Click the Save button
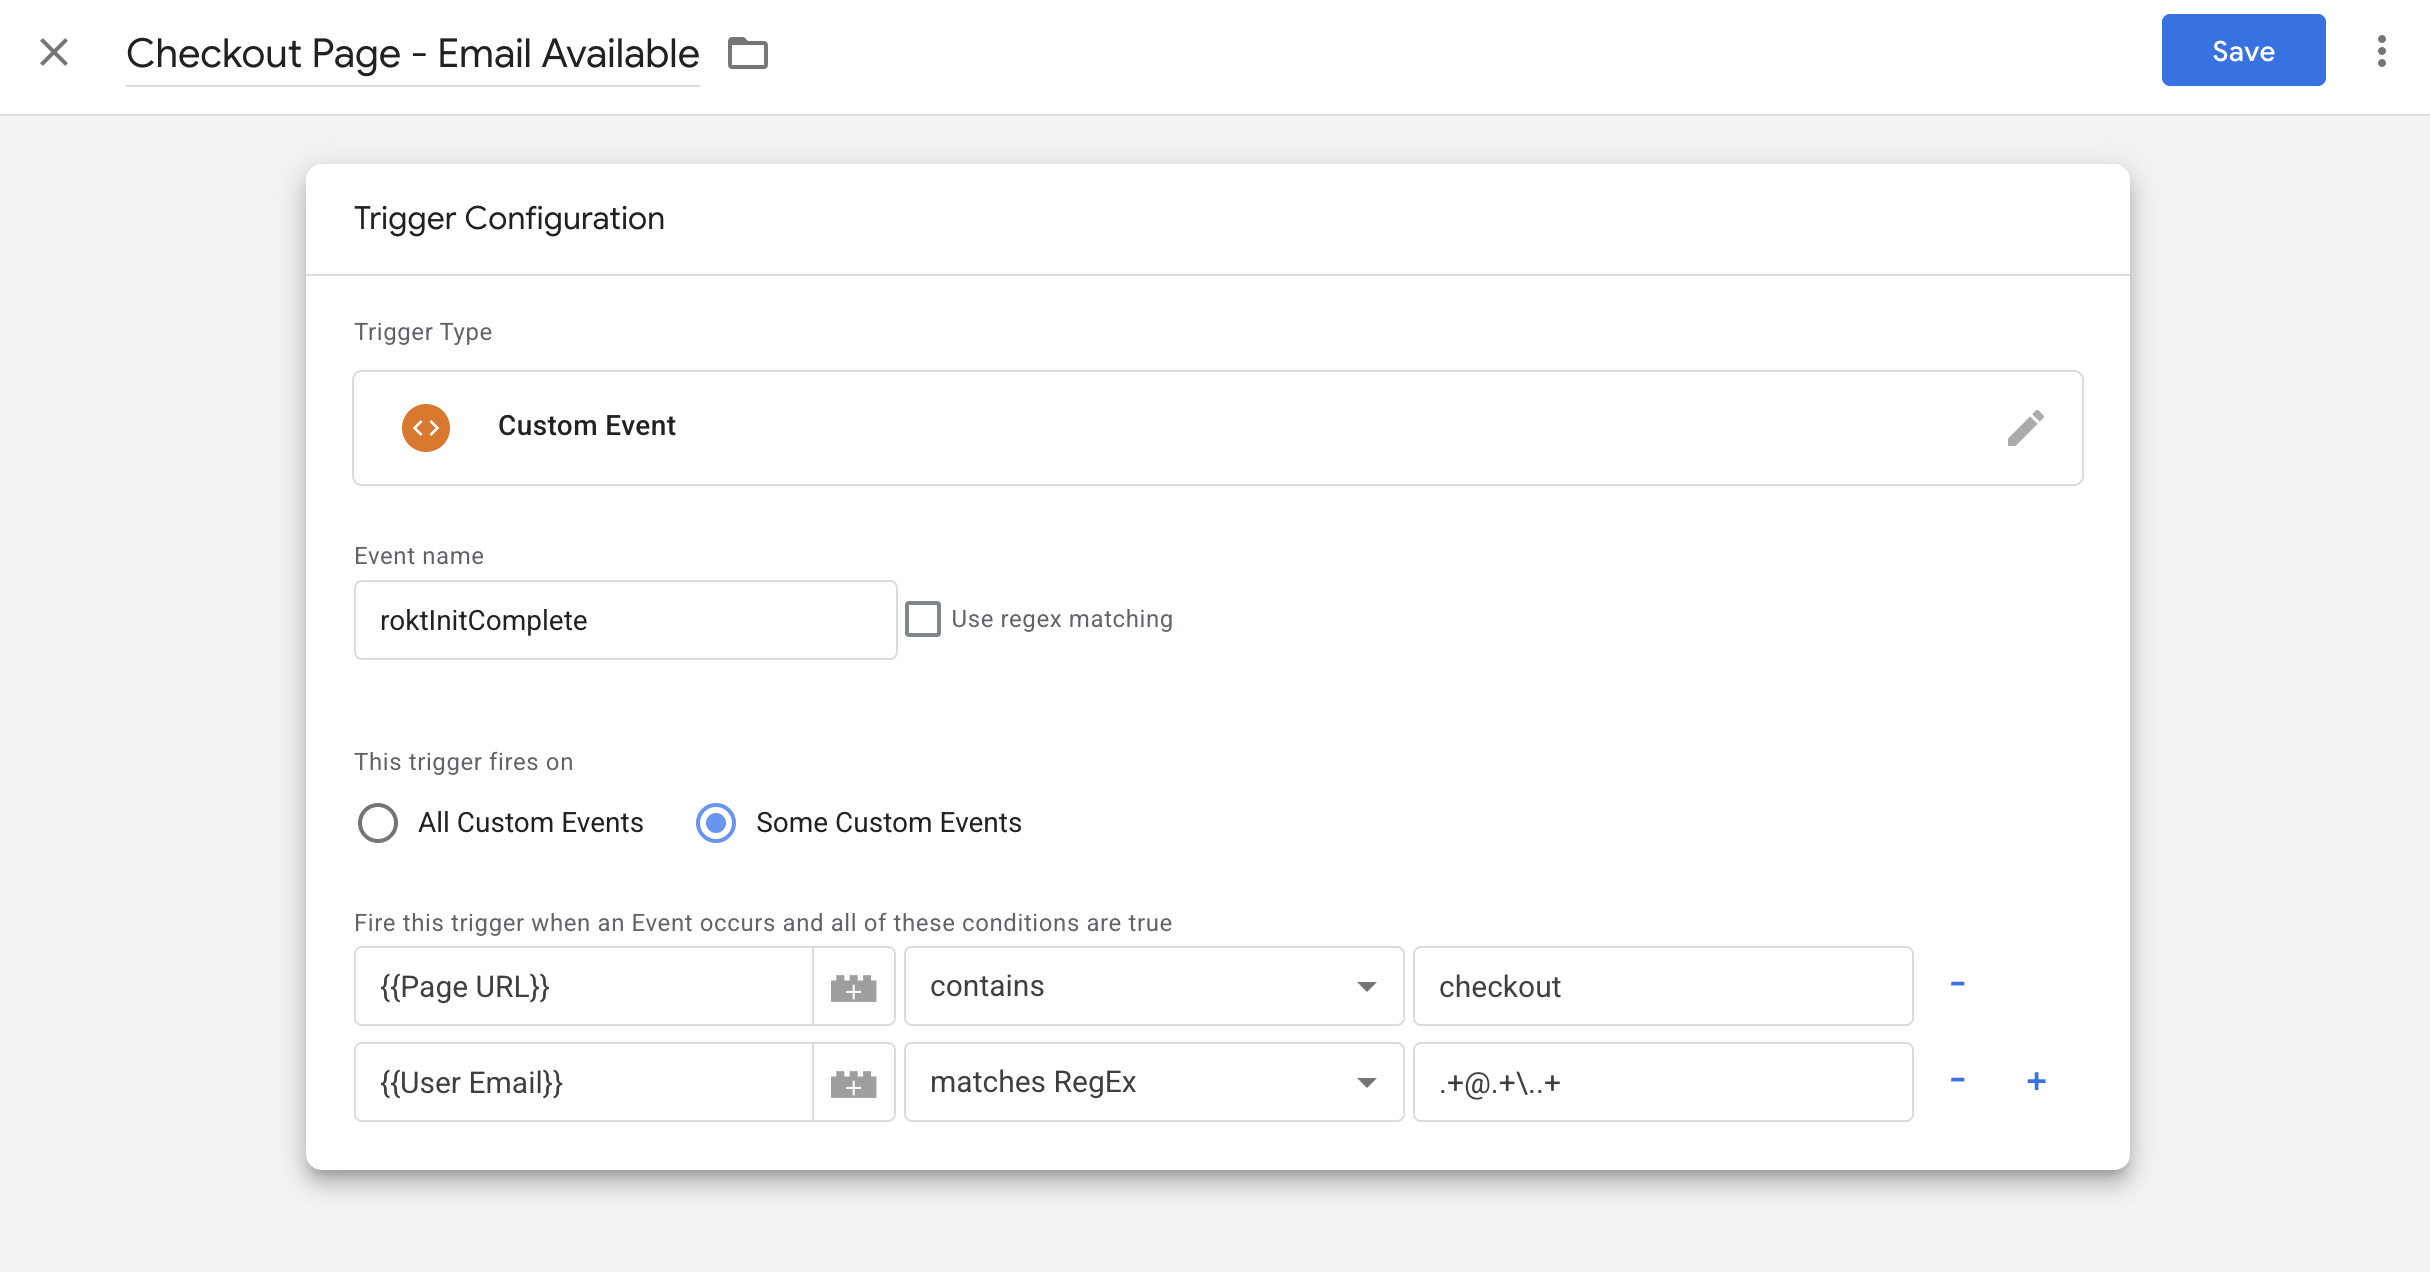Image resolution: width=2430 pixels, height=1272 pixels. pos(2242,50)
